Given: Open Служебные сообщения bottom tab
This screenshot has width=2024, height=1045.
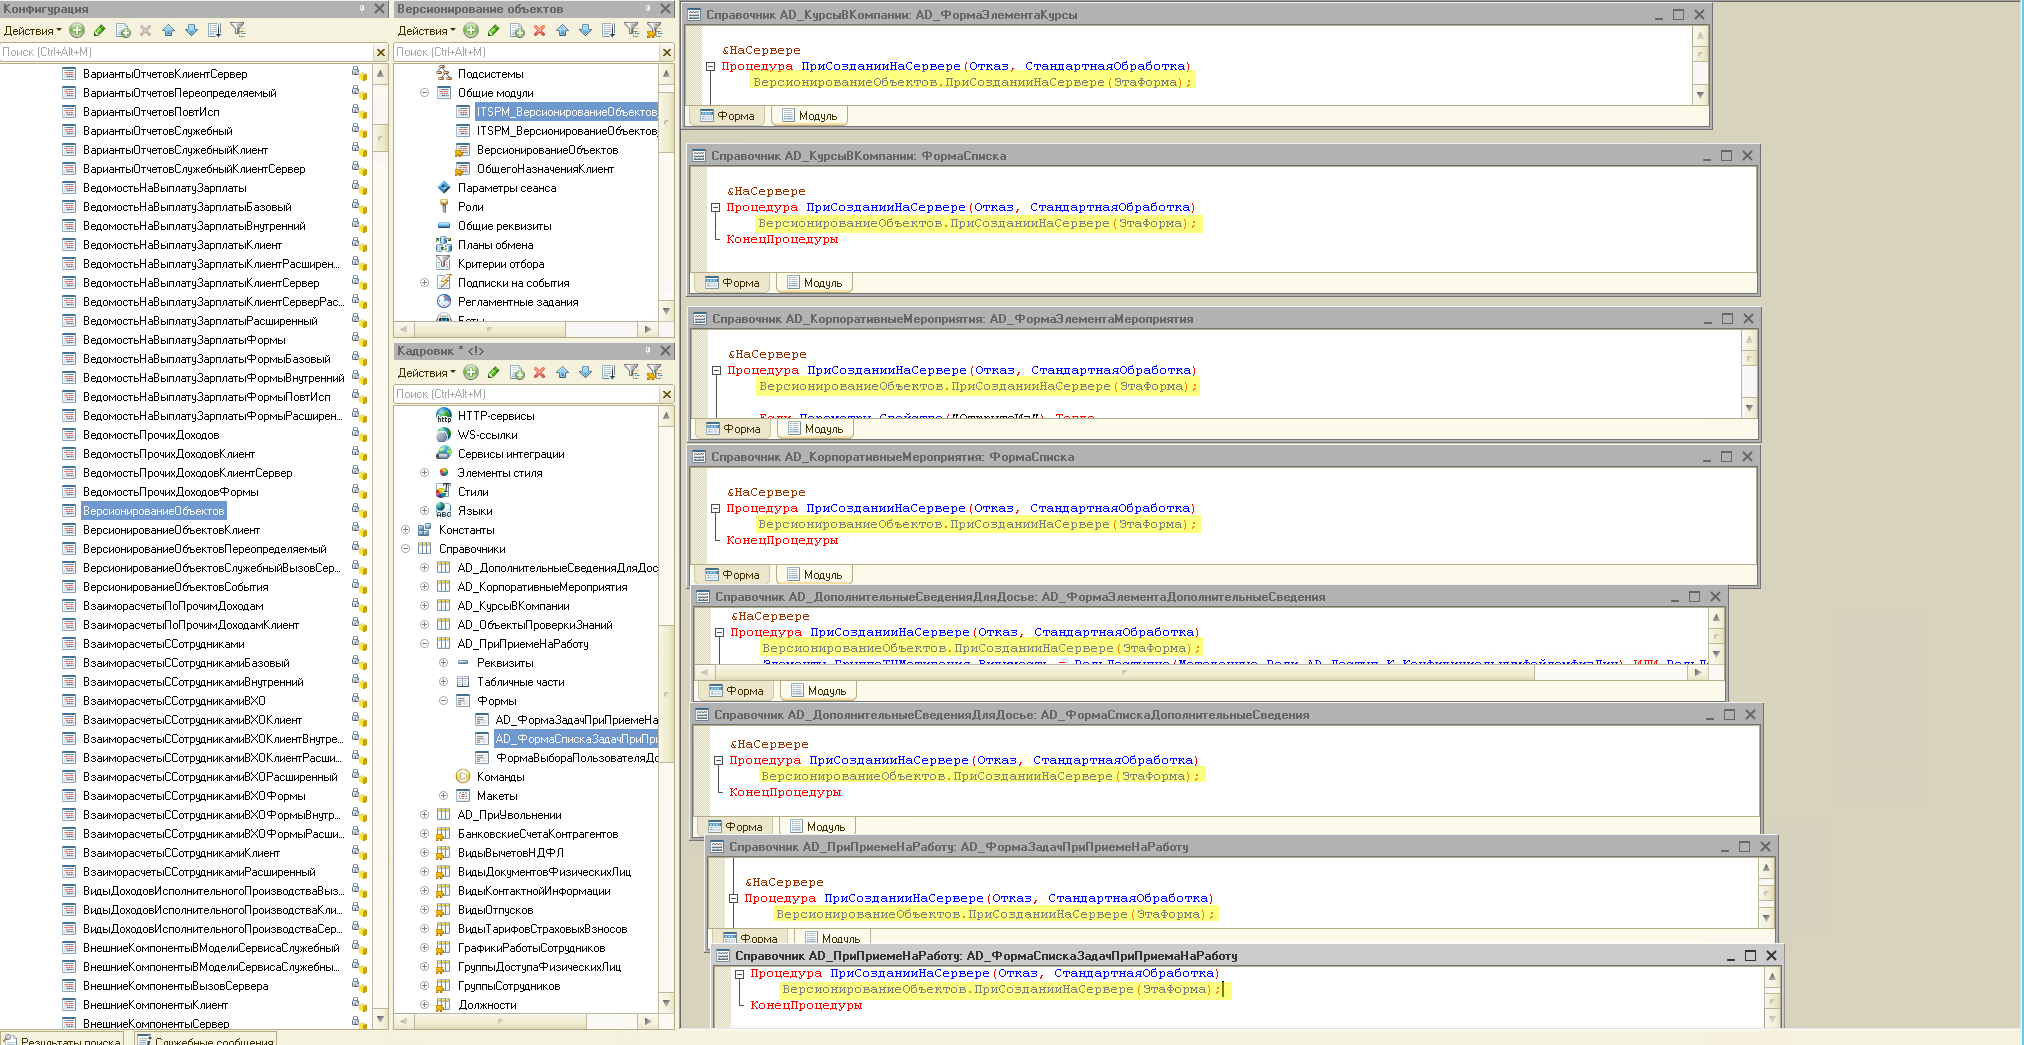Looking at the screenshot, I should [x=205, y=1040].
